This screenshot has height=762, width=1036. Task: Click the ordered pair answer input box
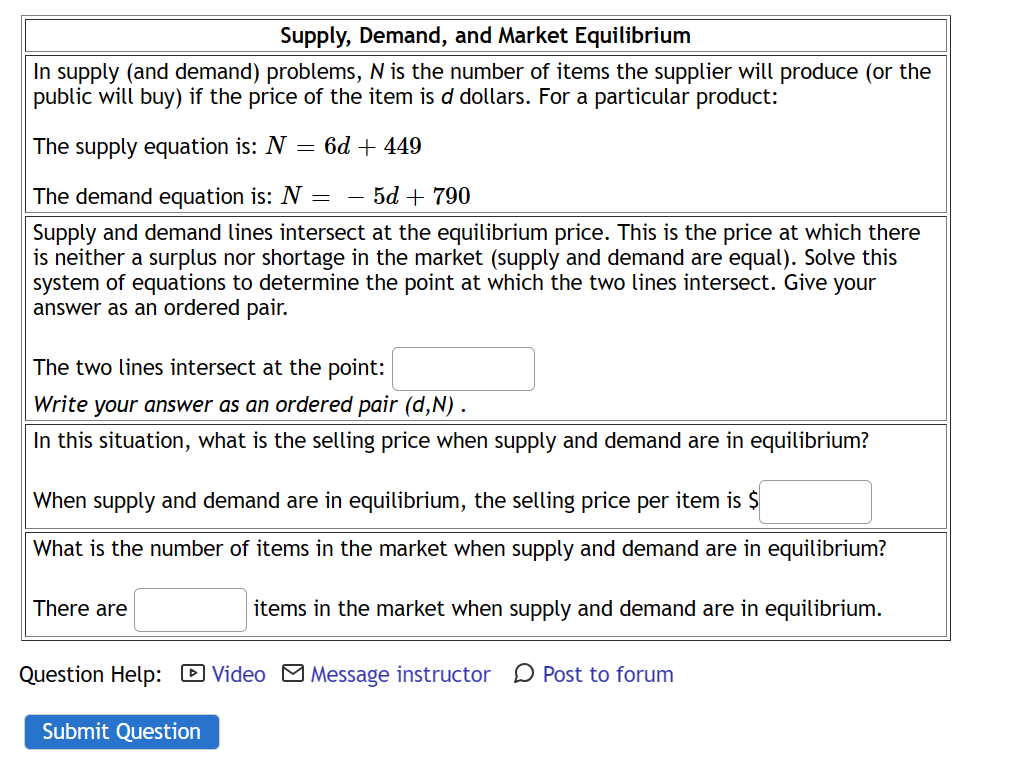click(x=463, y=368)
